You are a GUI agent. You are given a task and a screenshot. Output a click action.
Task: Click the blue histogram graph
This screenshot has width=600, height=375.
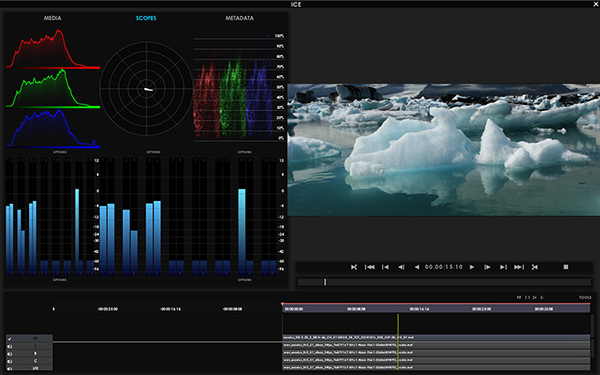tap(53, 128)
